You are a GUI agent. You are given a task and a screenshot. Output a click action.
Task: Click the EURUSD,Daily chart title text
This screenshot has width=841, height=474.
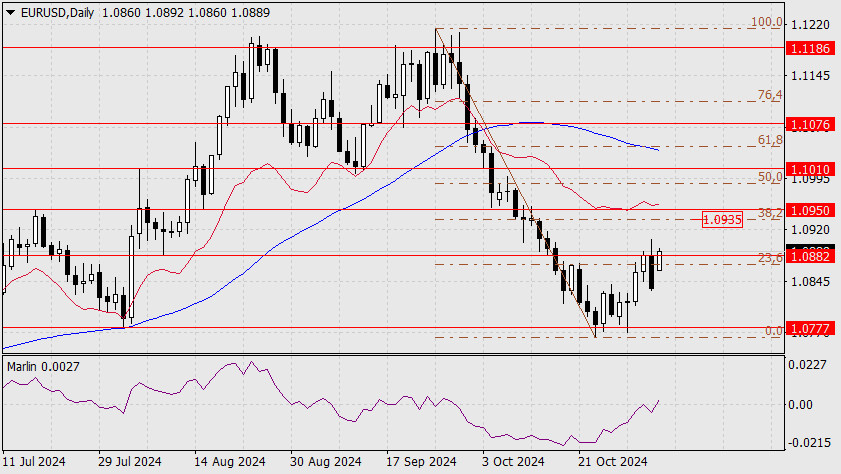click(x=57, y=13)
